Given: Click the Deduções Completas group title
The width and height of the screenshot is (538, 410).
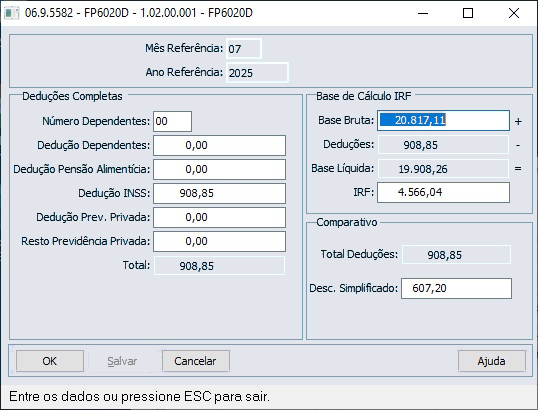Looking at the screenshot, I should coord(72,96).
